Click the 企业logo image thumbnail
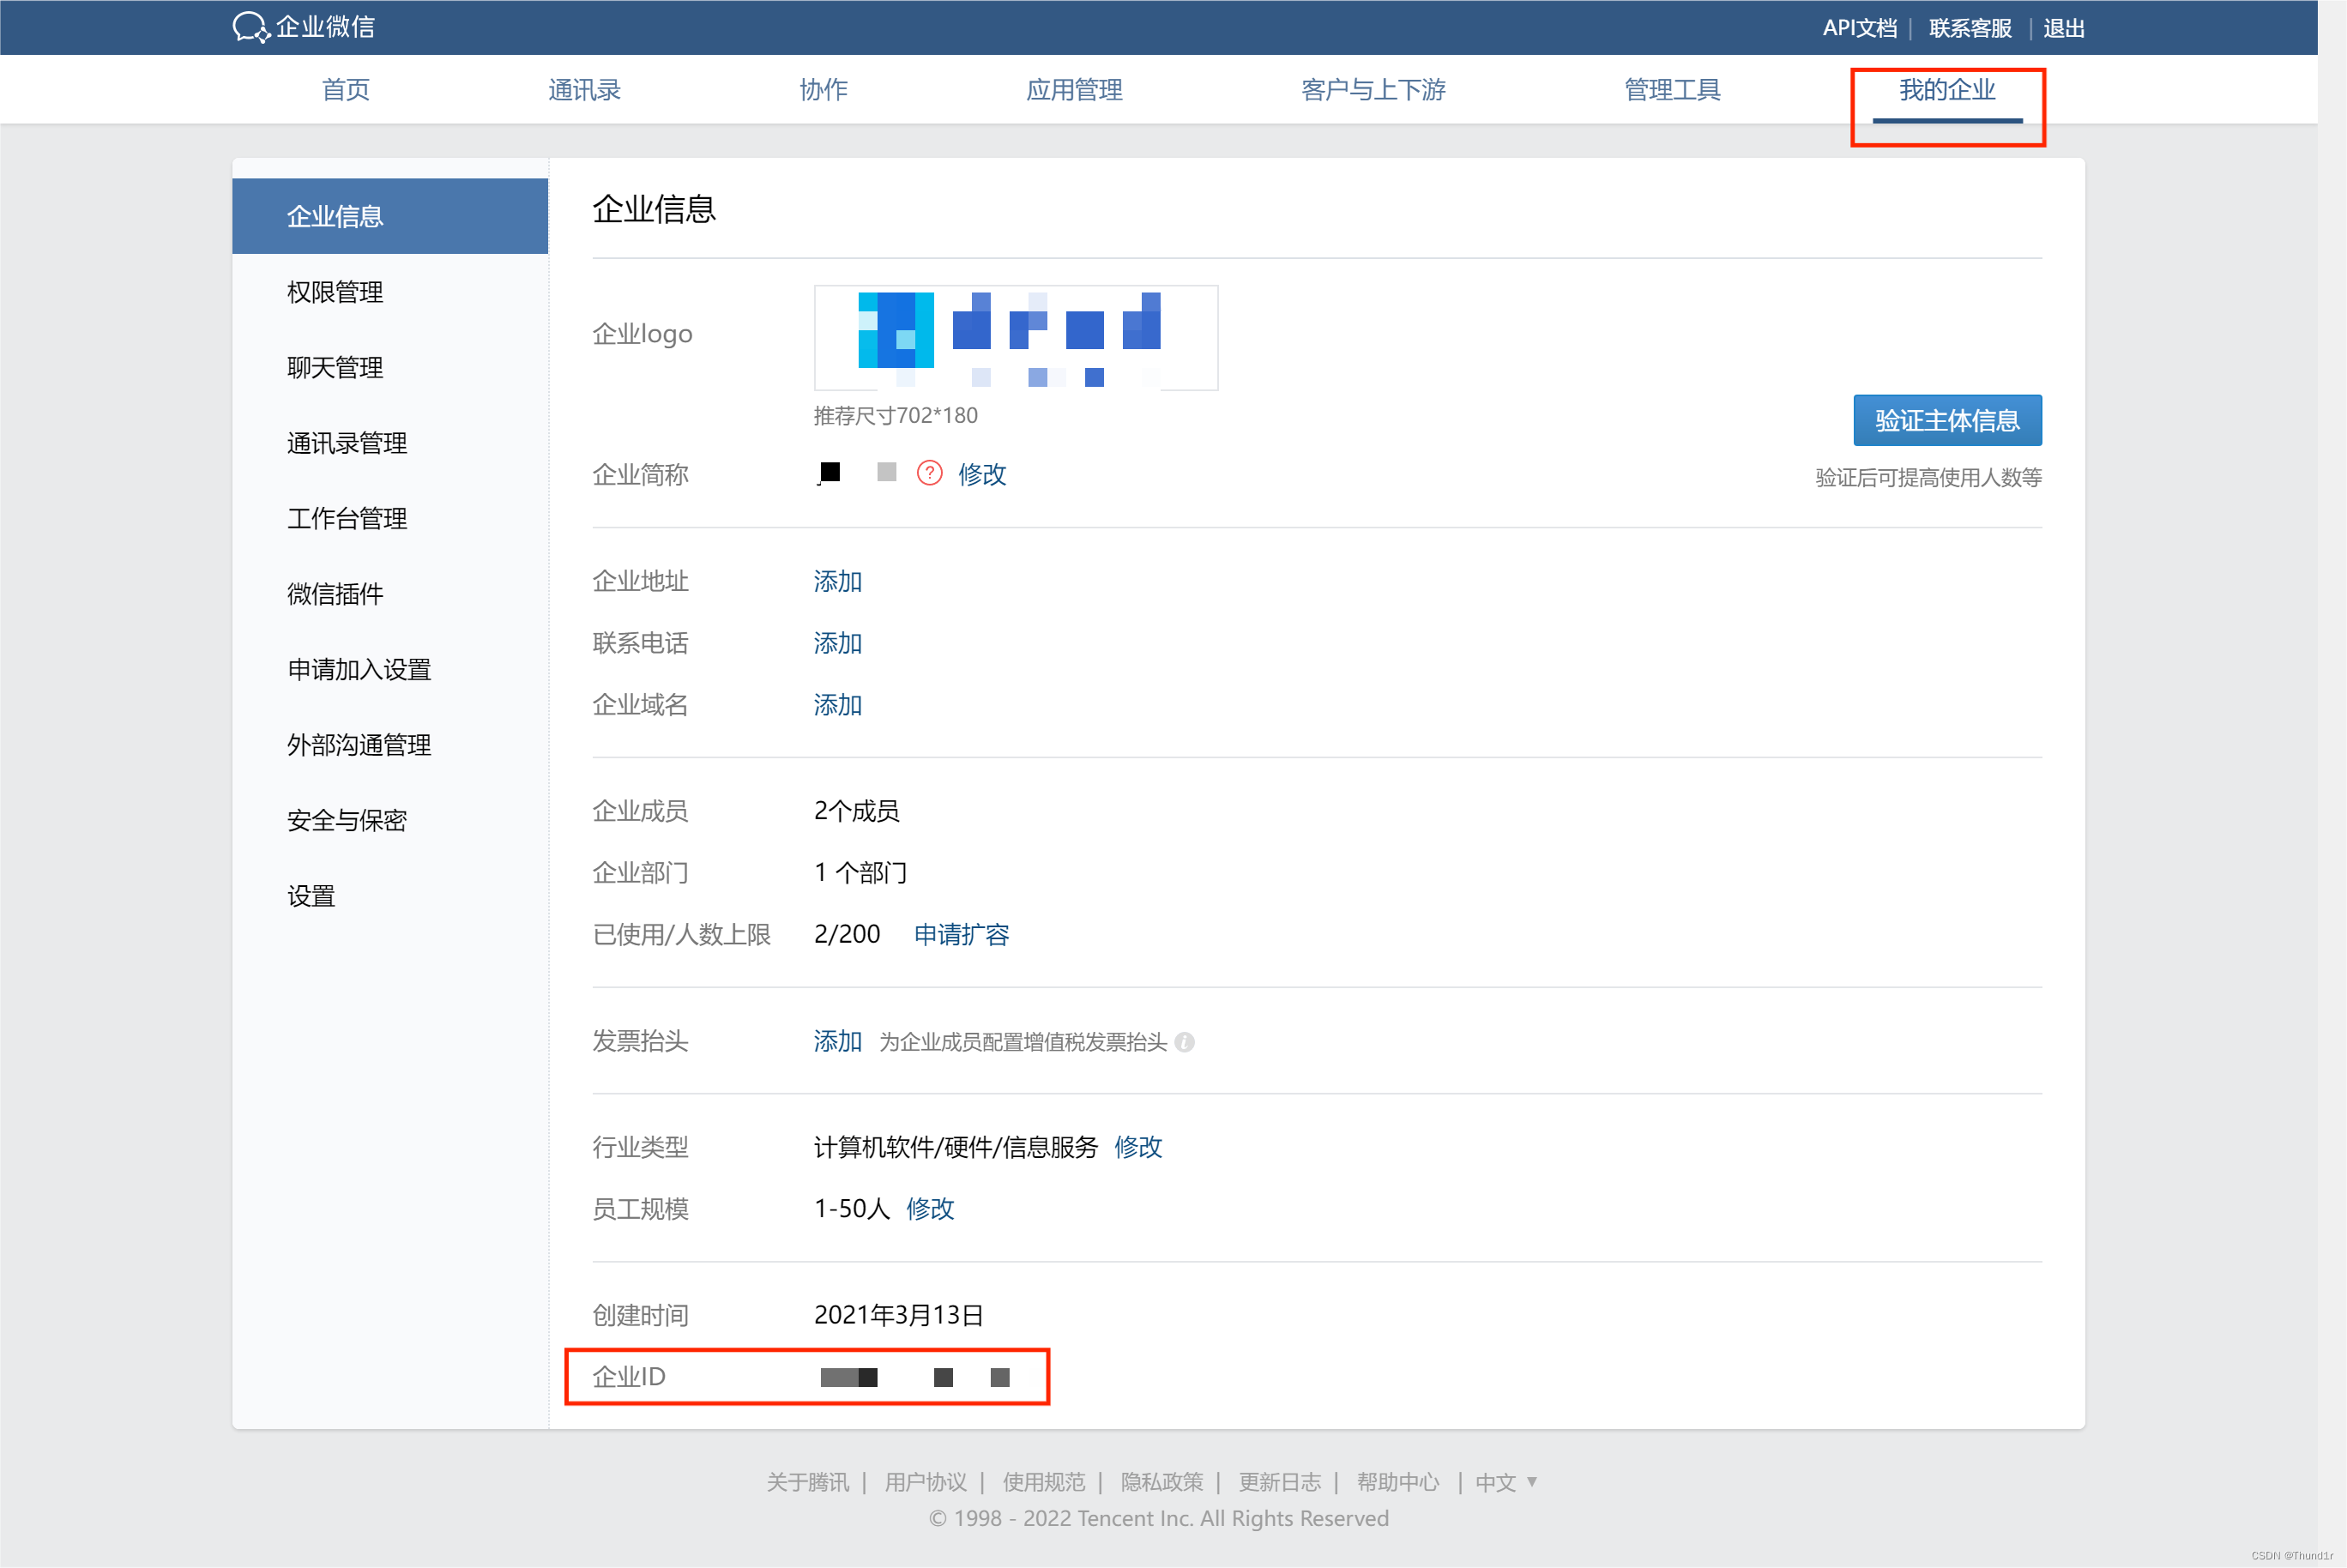2347x1568 pixels. pos(1016,338)
